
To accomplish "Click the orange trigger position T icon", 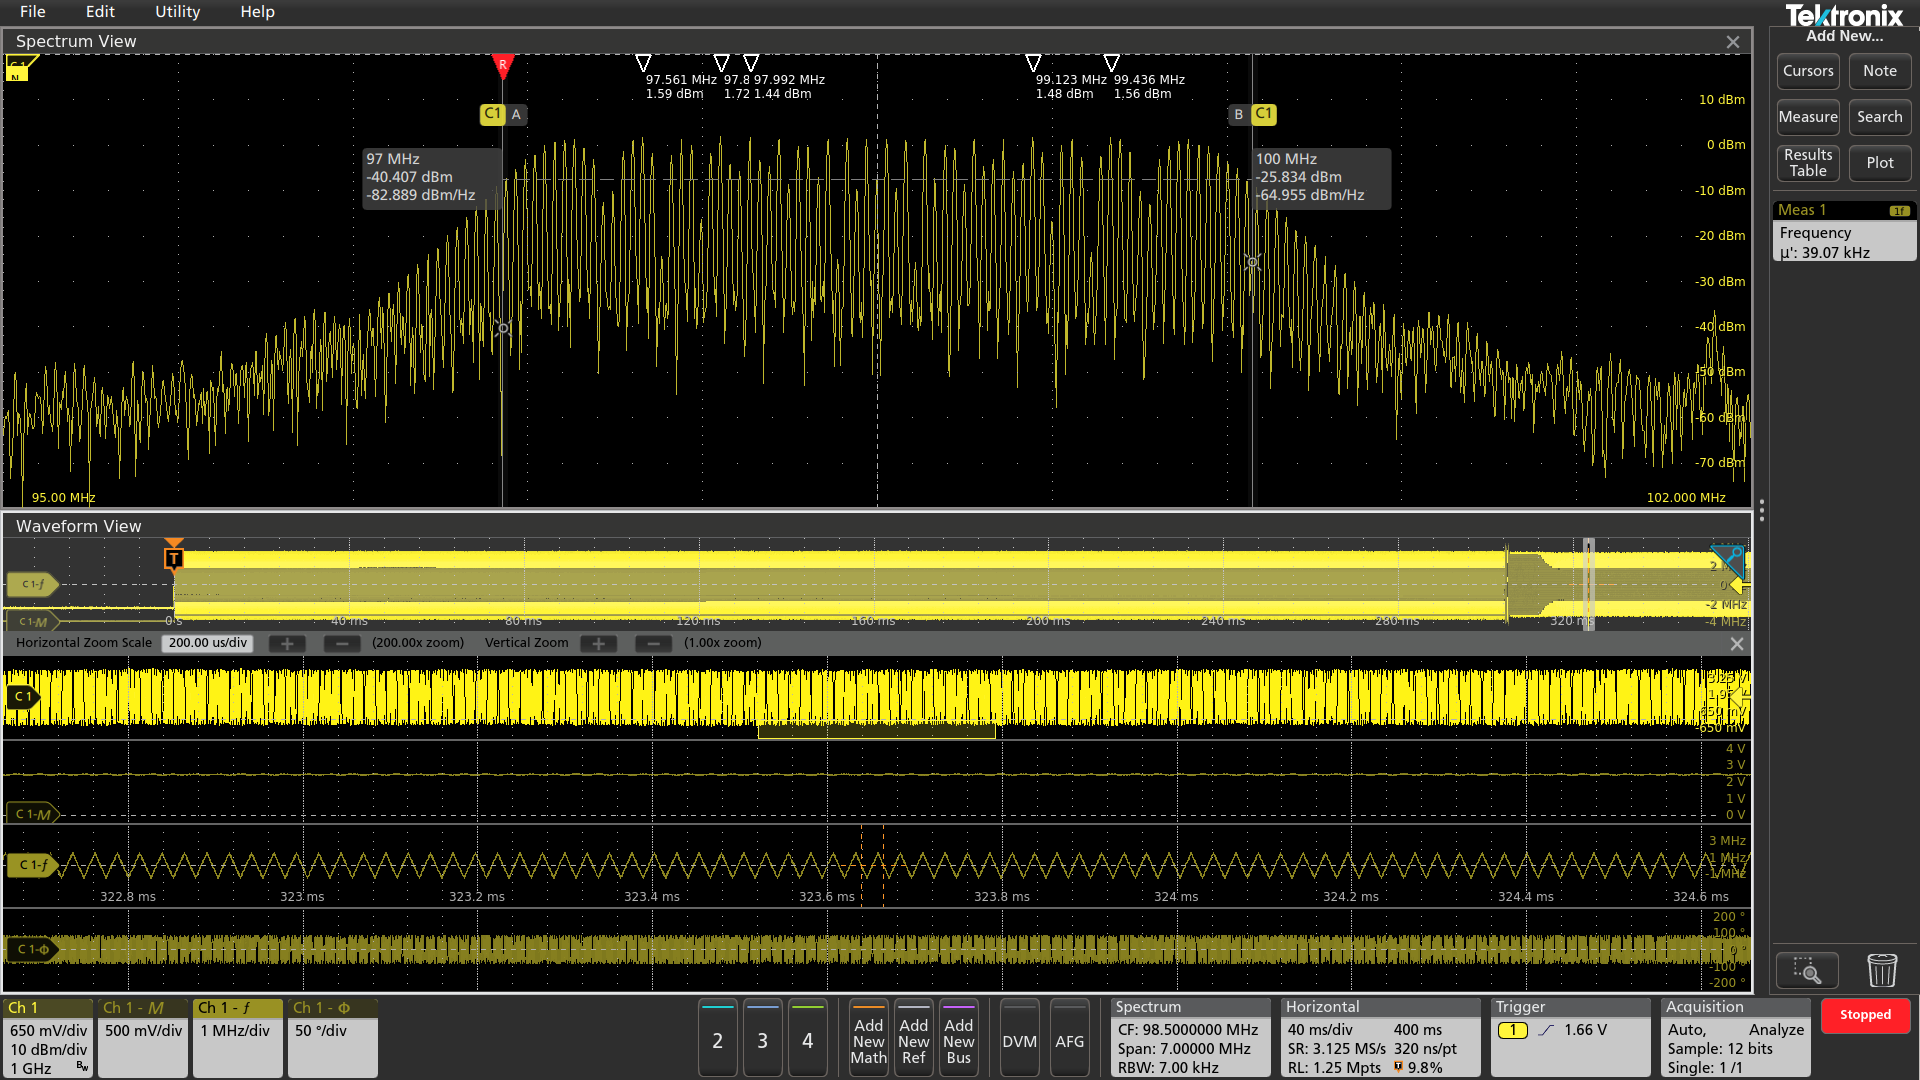I will pyautogui.click(x=174, y=558).
